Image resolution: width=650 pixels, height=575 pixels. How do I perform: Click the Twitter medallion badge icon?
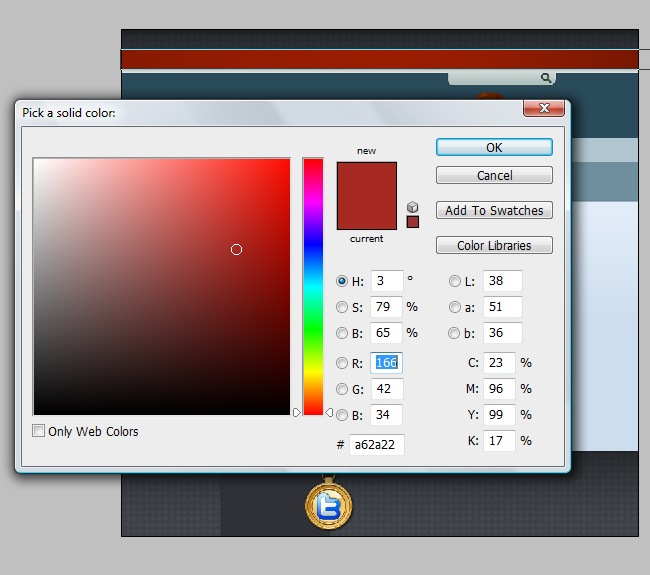(x=329, y=505)
